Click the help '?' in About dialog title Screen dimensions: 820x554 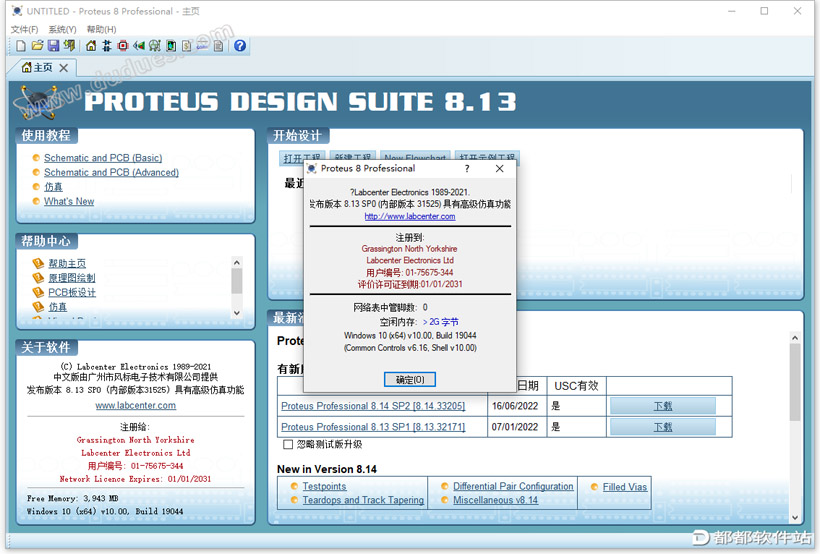(467, 168)
